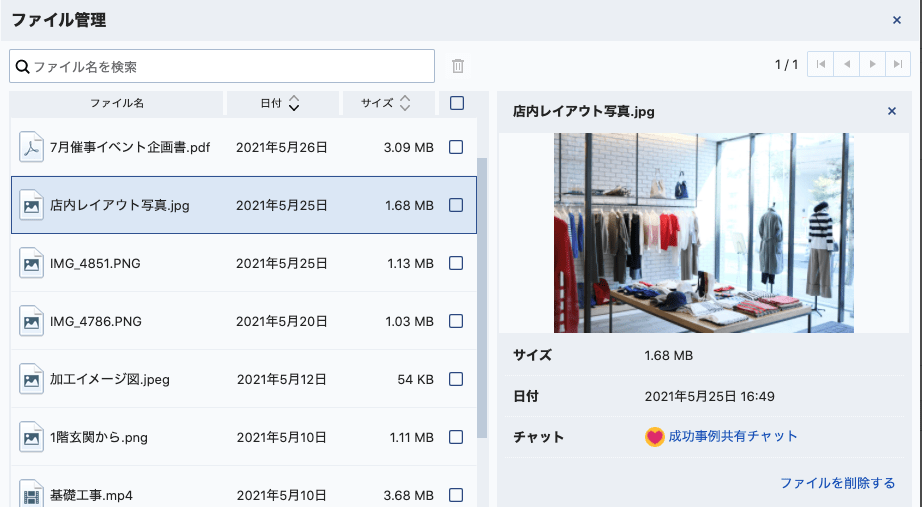Sort files by サイズ column
Screen dimensions: 922x507
(x=386, y=103)
